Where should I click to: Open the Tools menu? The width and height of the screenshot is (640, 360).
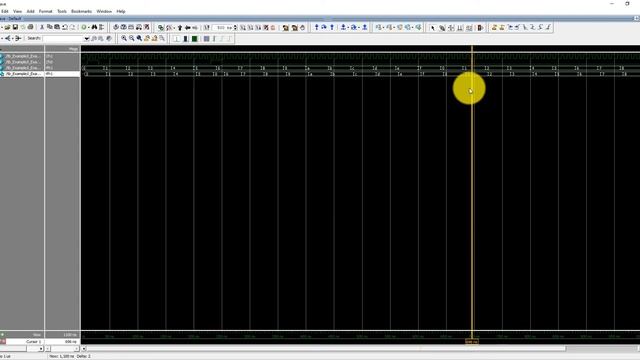point(62,11)
